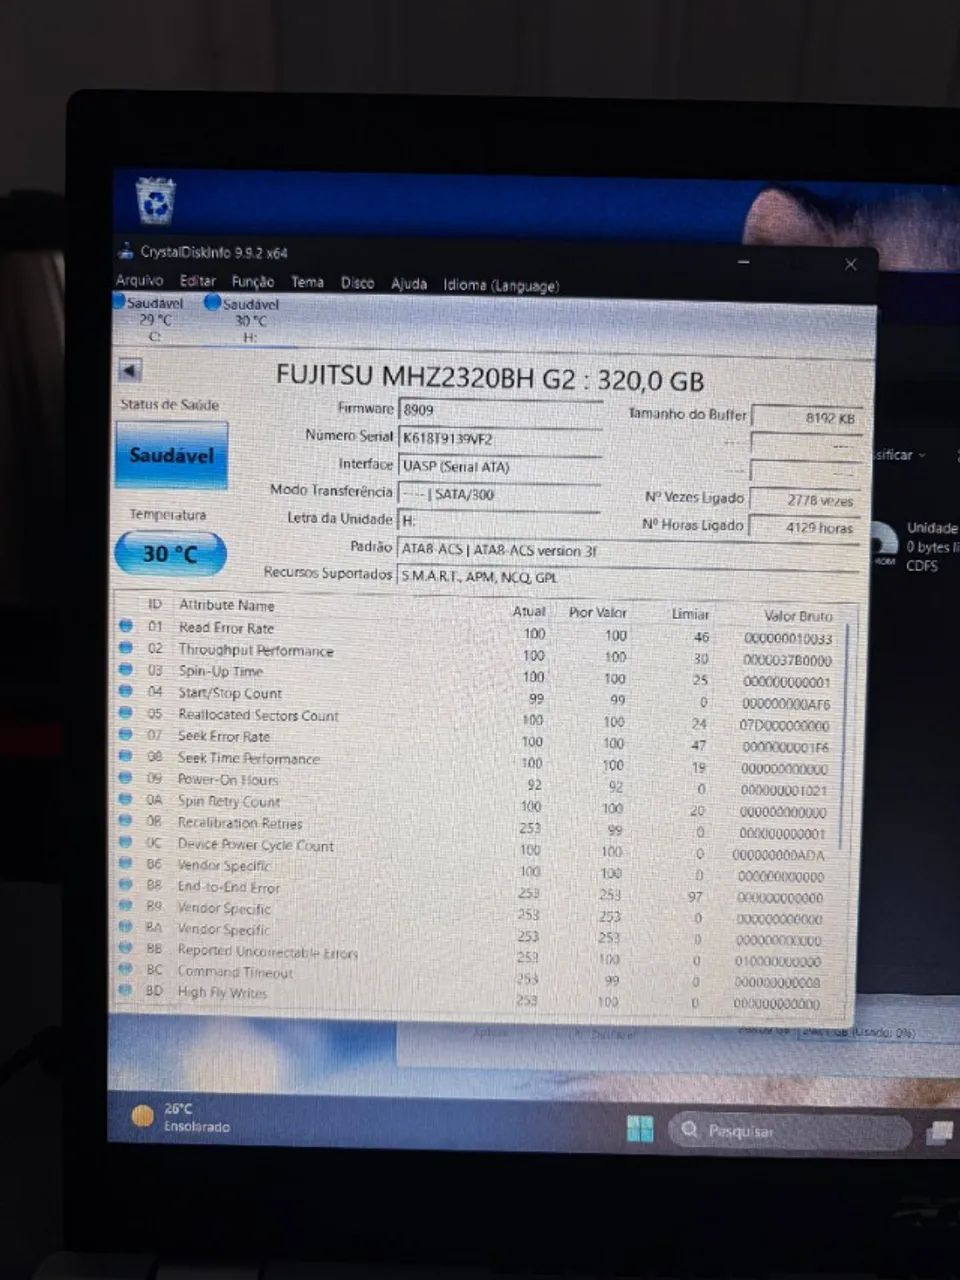The width and height of the screenshot is (960, 1280).
Task: Click status dot for Reallocated Sectors Count
Action: [126, 713]
